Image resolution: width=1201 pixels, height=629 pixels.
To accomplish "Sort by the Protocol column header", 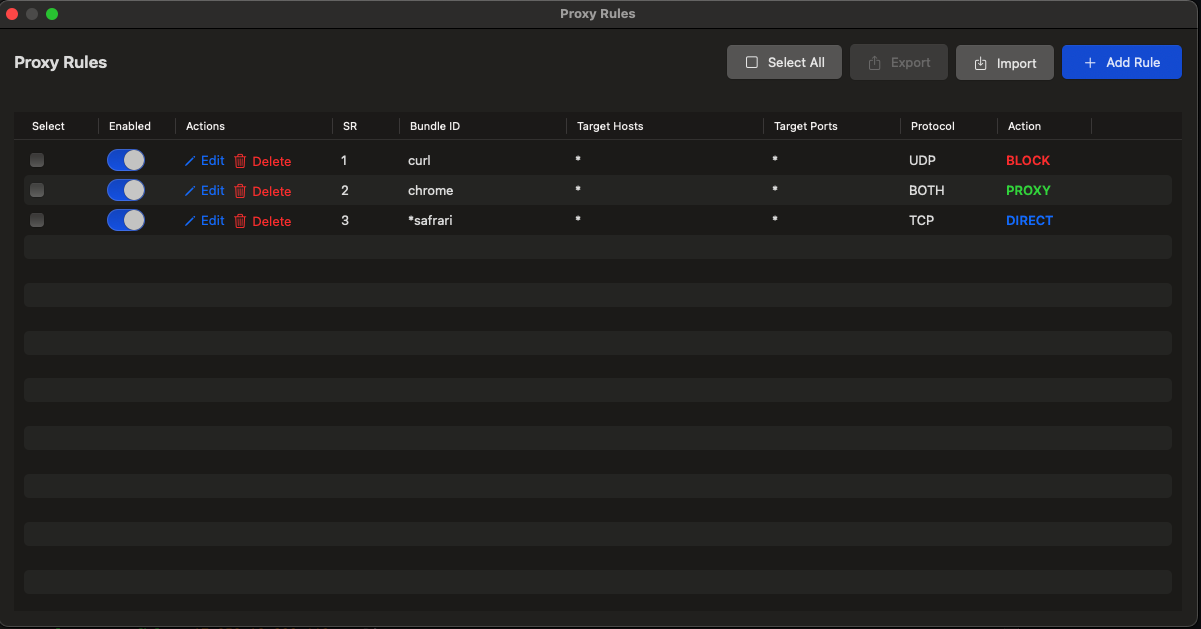I will pyautogui.click(x=933, y=126).
